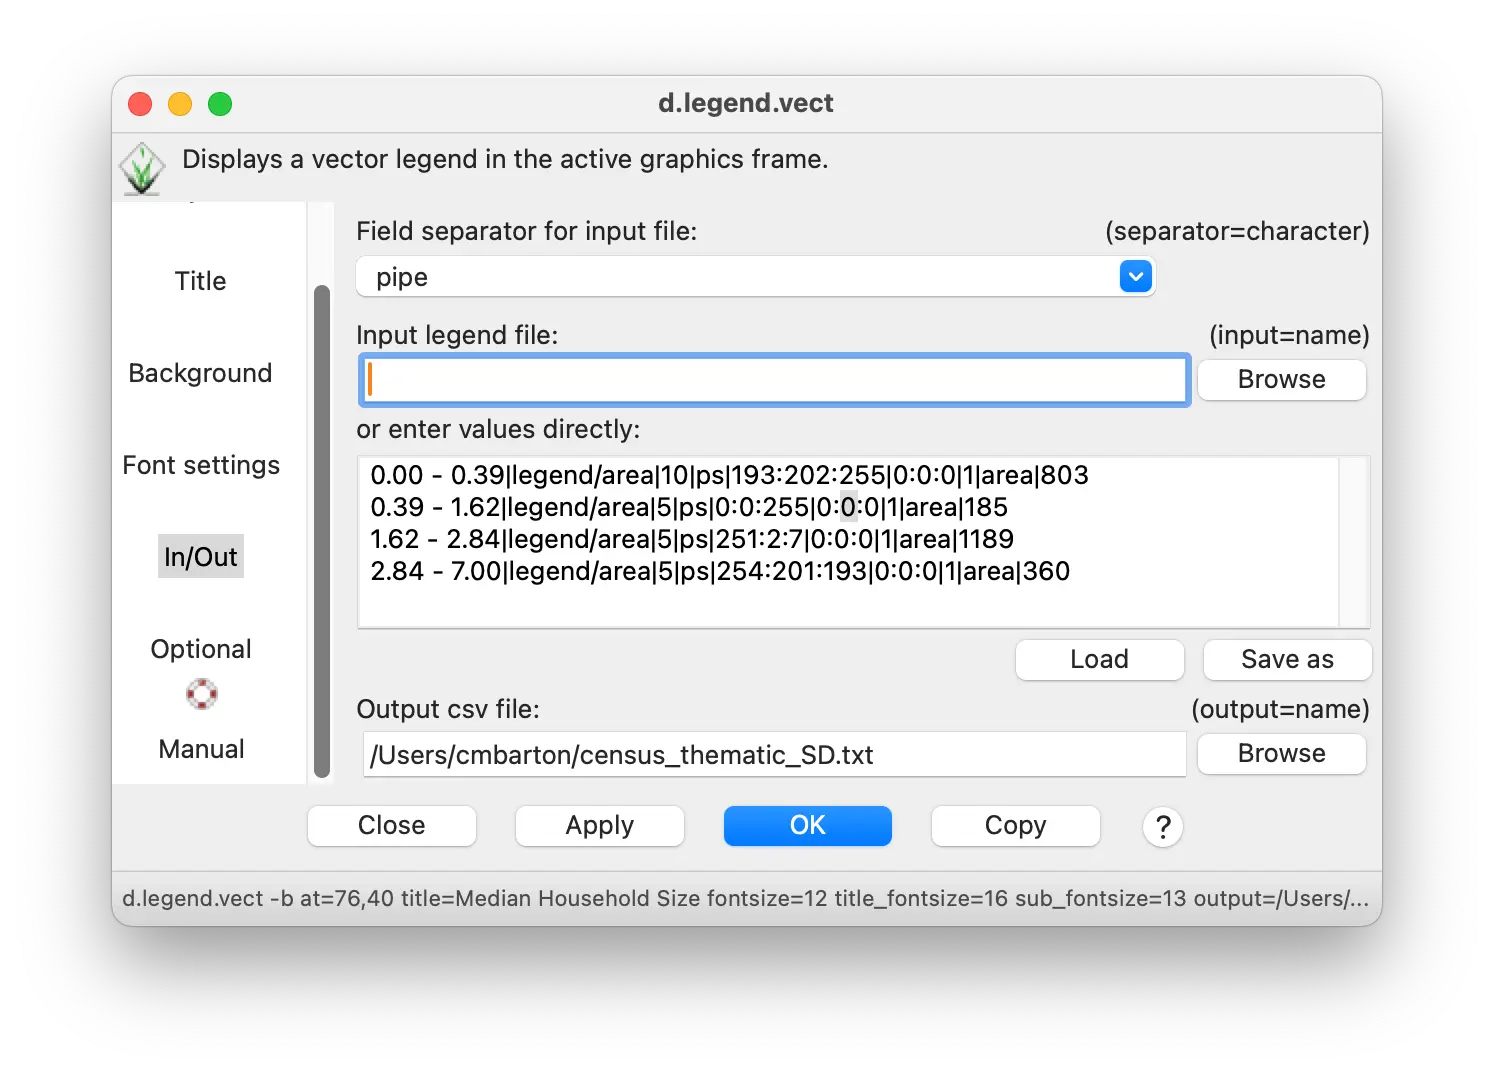1494x1074 pixels.
Task: Click the red close window button
Action: coord(140,104)
